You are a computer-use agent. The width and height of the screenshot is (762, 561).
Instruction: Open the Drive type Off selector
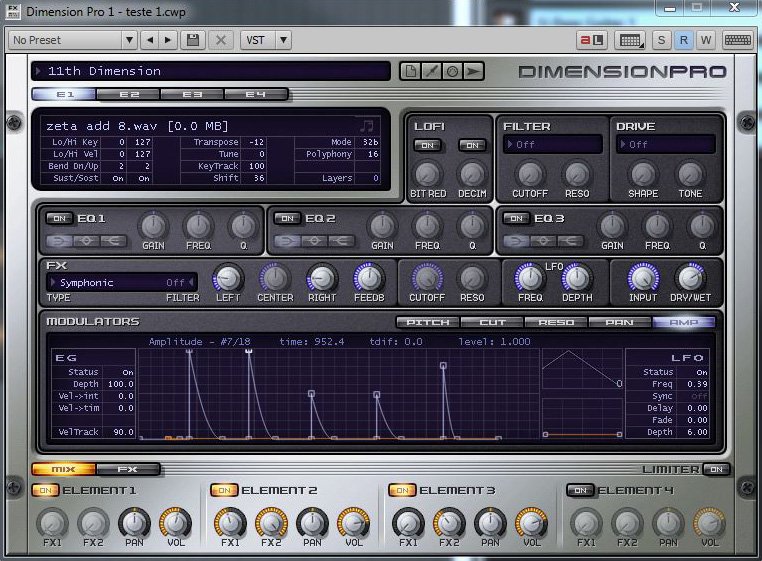point(666,144)
